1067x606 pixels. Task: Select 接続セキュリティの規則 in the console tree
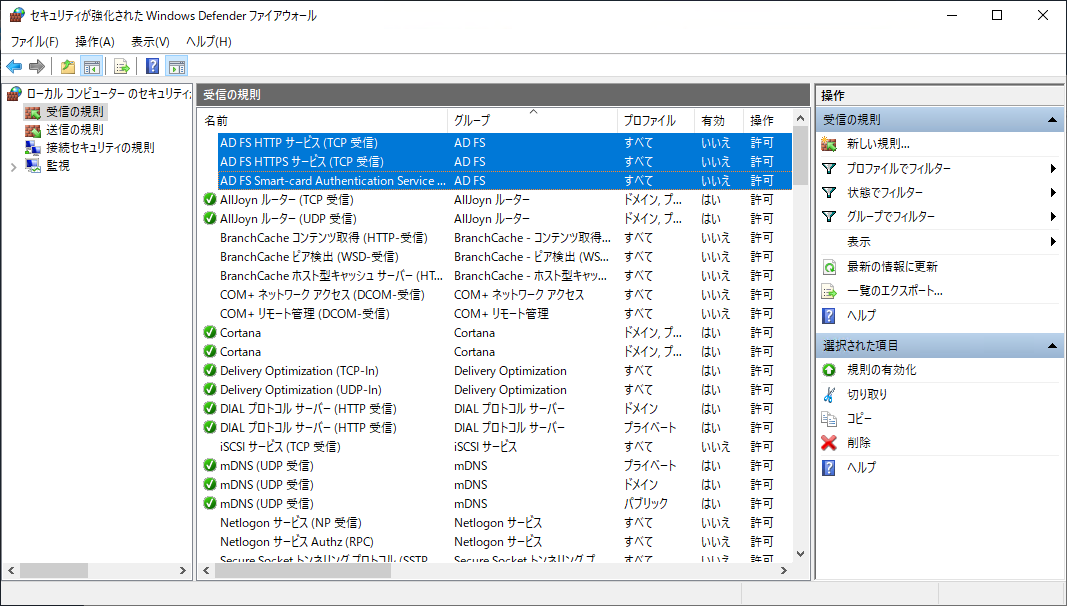coord(100,148)
